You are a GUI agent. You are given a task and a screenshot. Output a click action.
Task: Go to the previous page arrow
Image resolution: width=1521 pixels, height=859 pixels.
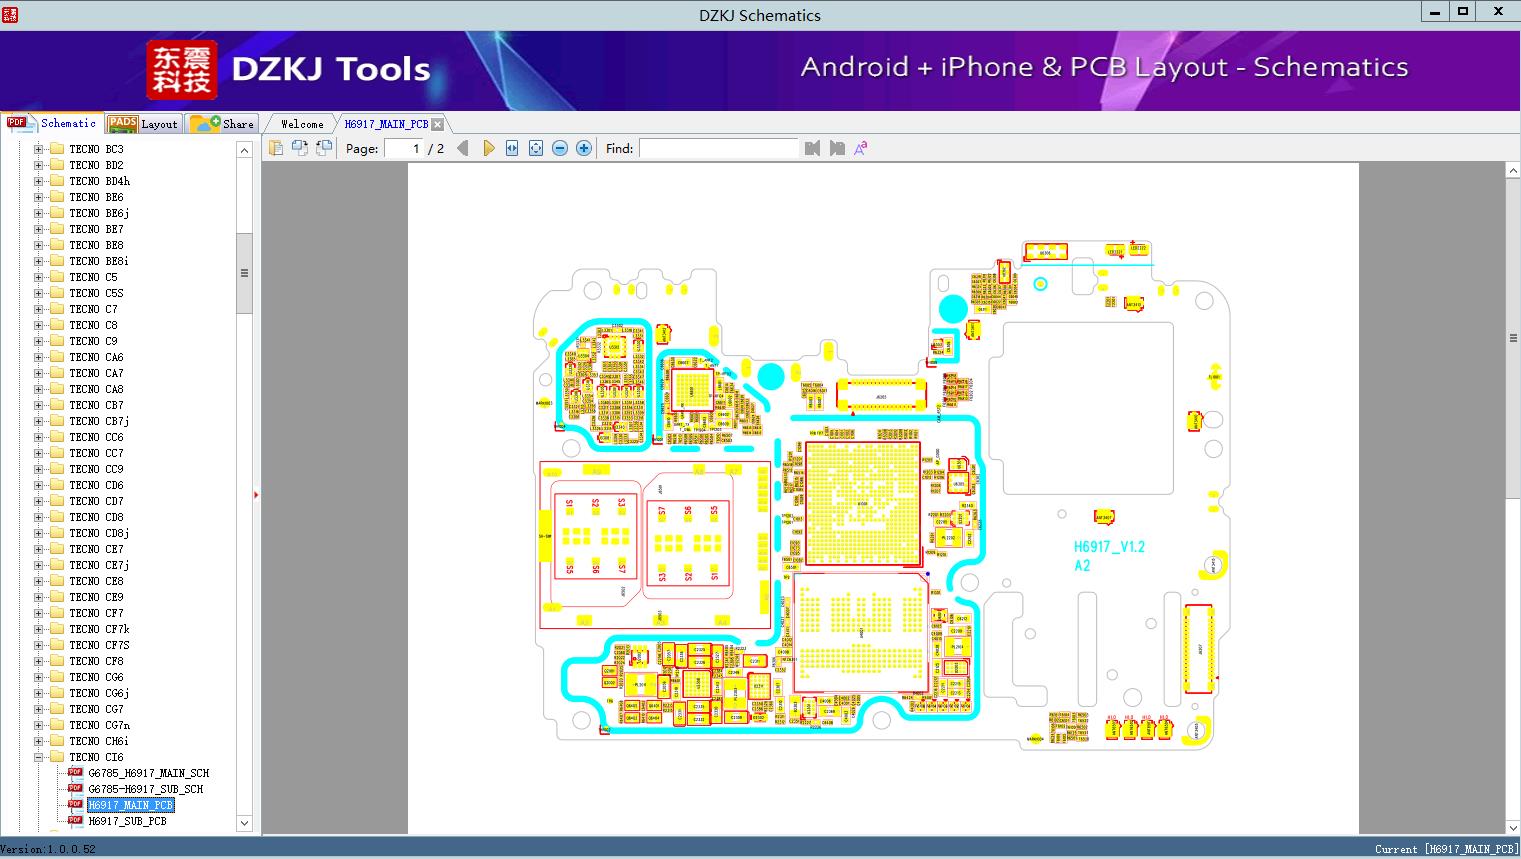tap(462, 148)
